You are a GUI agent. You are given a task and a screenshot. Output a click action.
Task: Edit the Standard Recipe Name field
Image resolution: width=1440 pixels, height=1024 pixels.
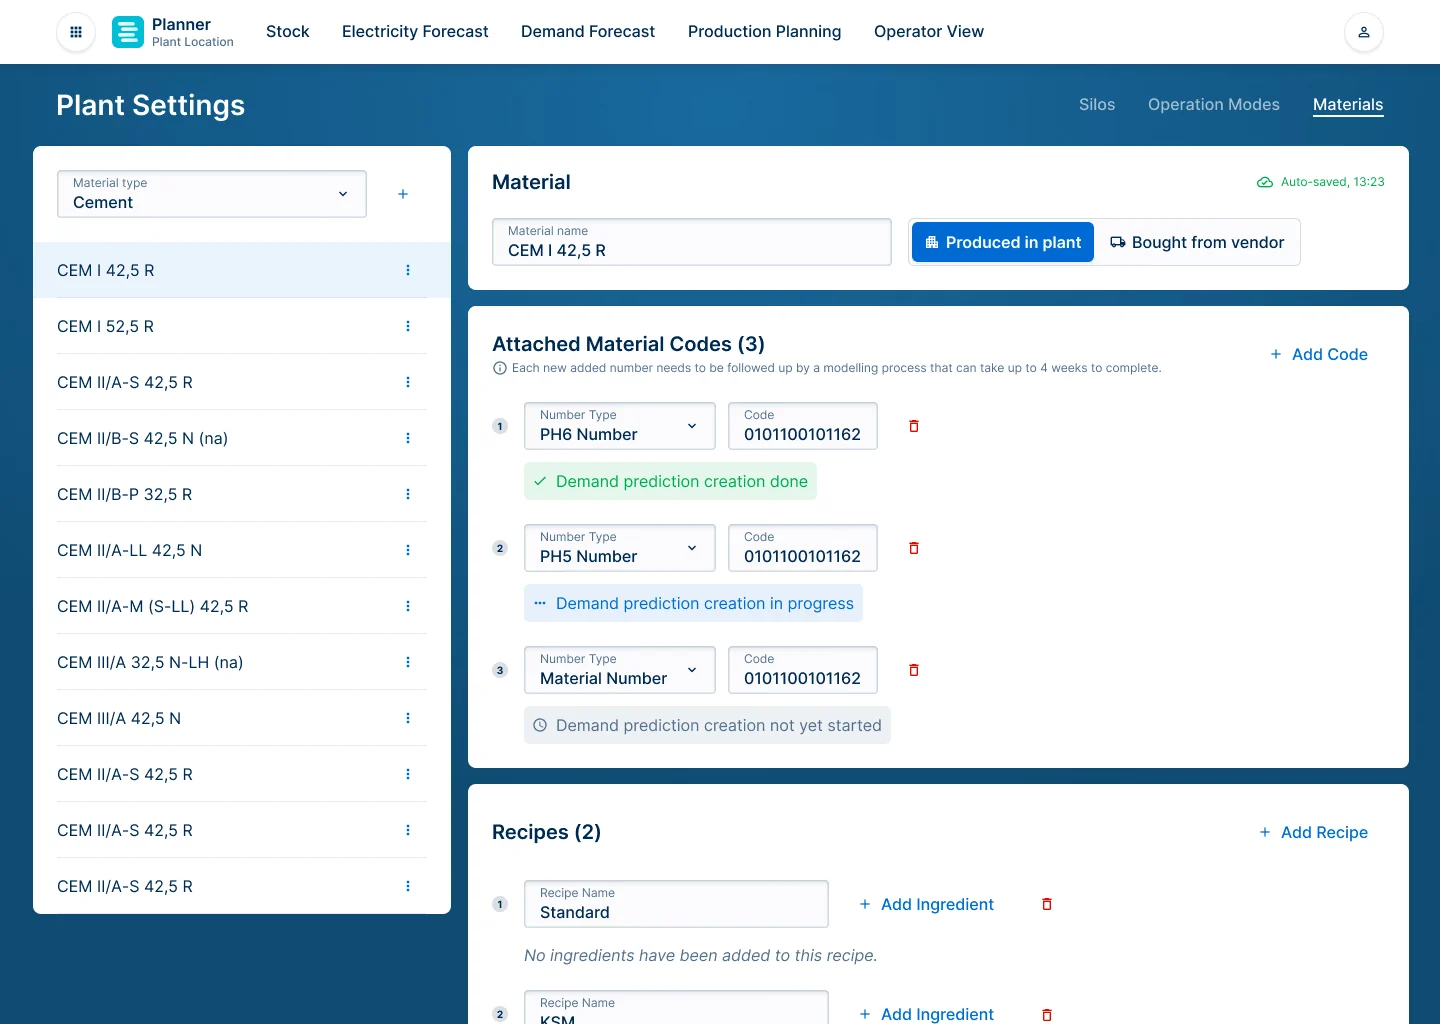coord(677,904)
